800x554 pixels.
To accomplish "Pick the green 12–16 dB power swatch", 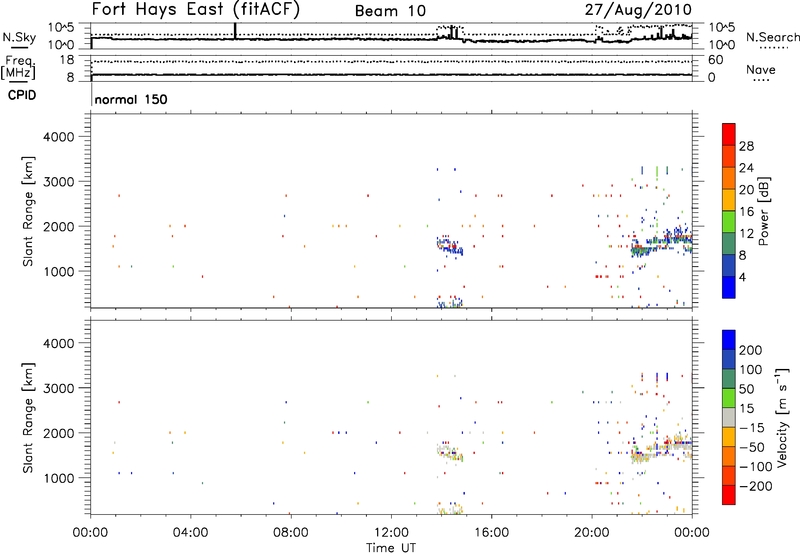I will coord(729,222).
